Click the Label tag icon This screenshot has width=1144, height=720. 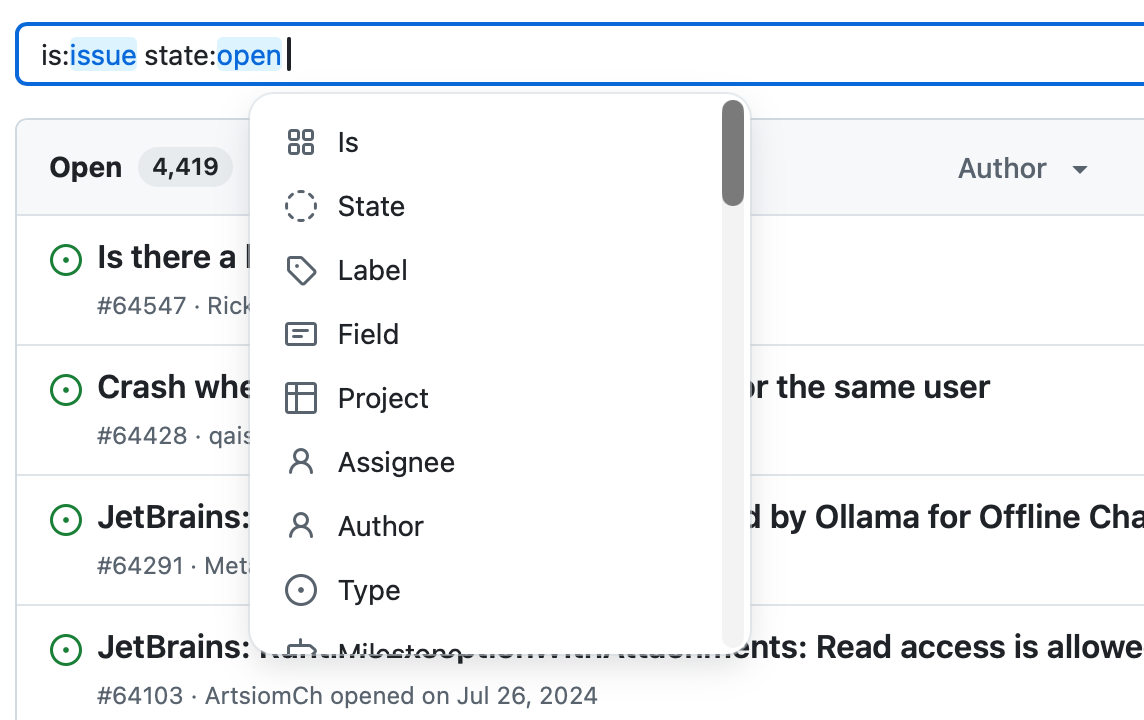pos(301,270)
